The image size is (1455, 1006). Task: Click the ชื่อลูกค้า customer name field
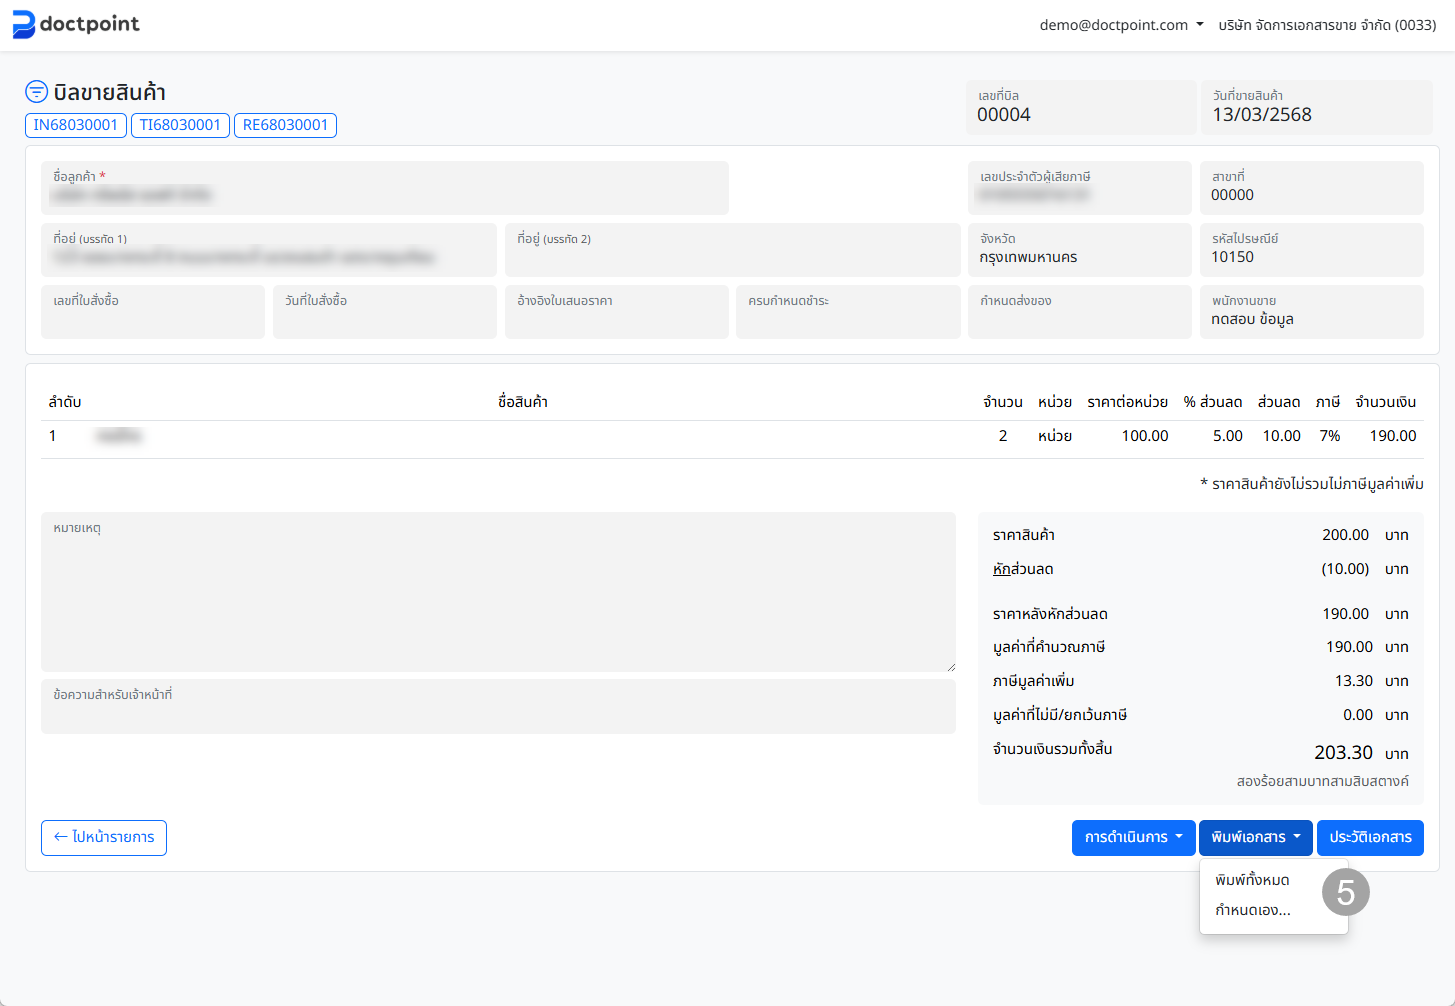tap(385, 188)
